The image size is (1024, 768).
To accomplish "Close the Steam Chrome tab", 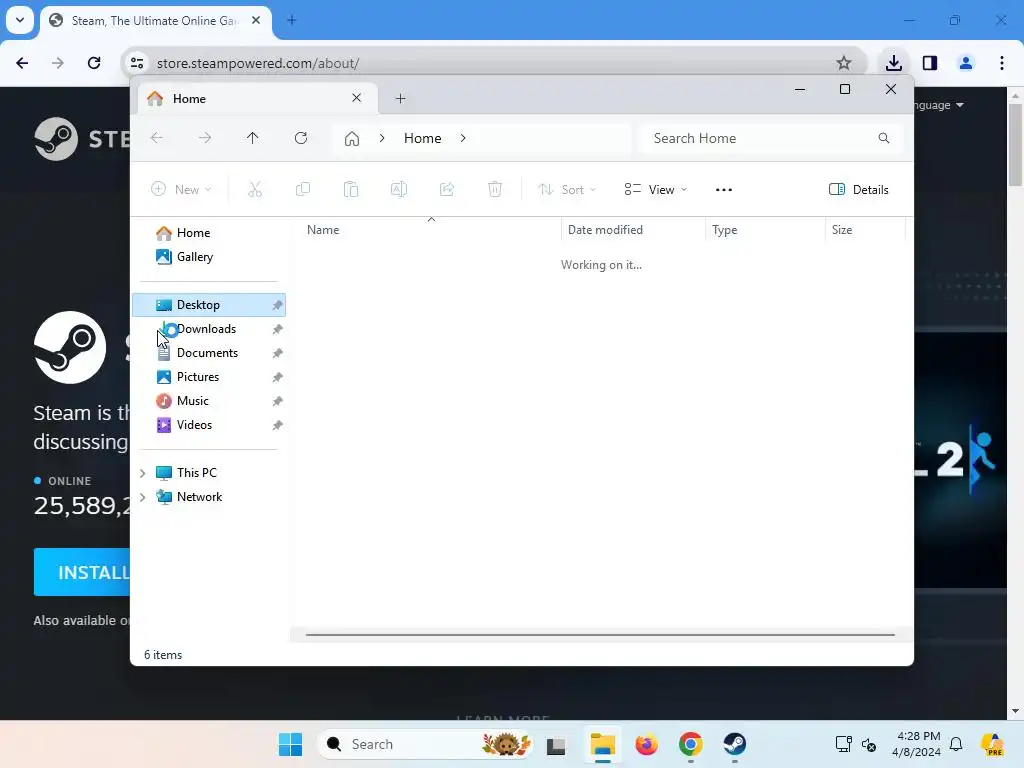I will point(256,20).
